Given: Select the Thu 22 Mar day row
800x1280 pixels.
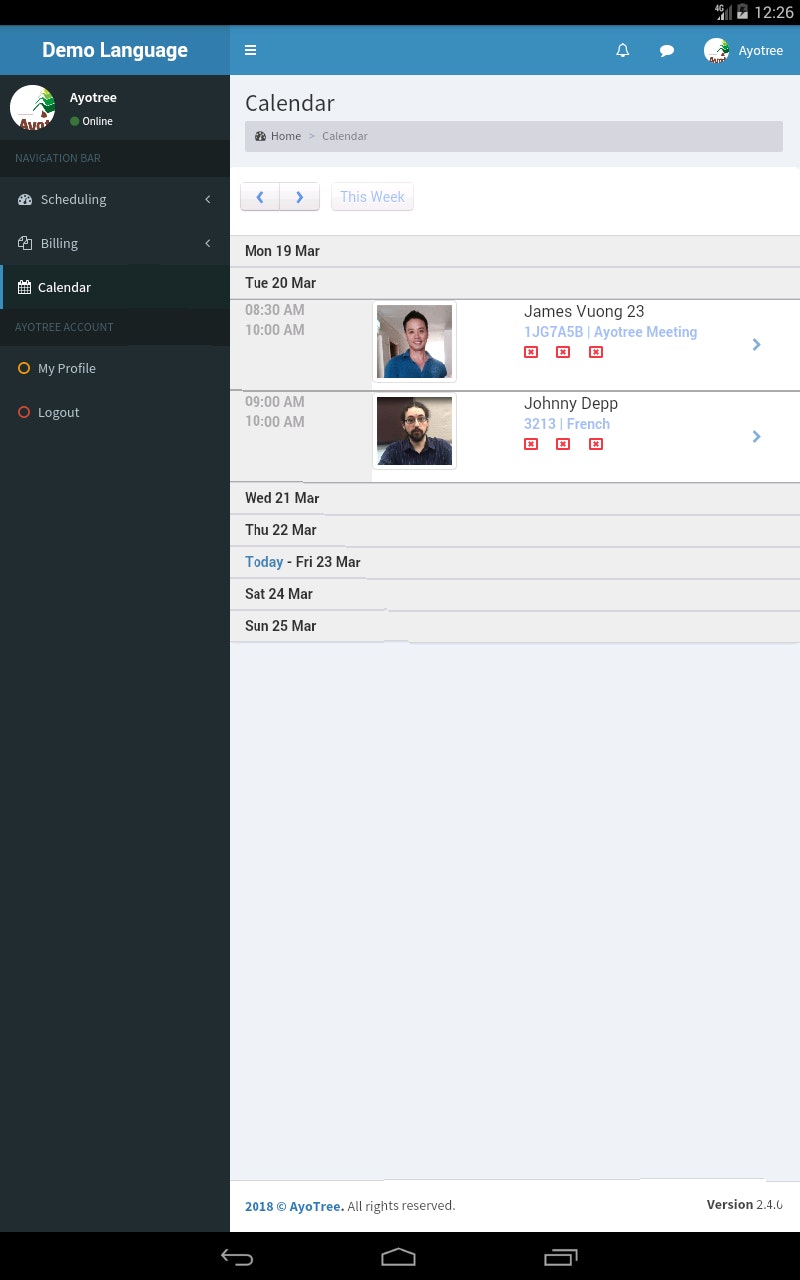Looking at the screenshot, I should coord(515,530).
